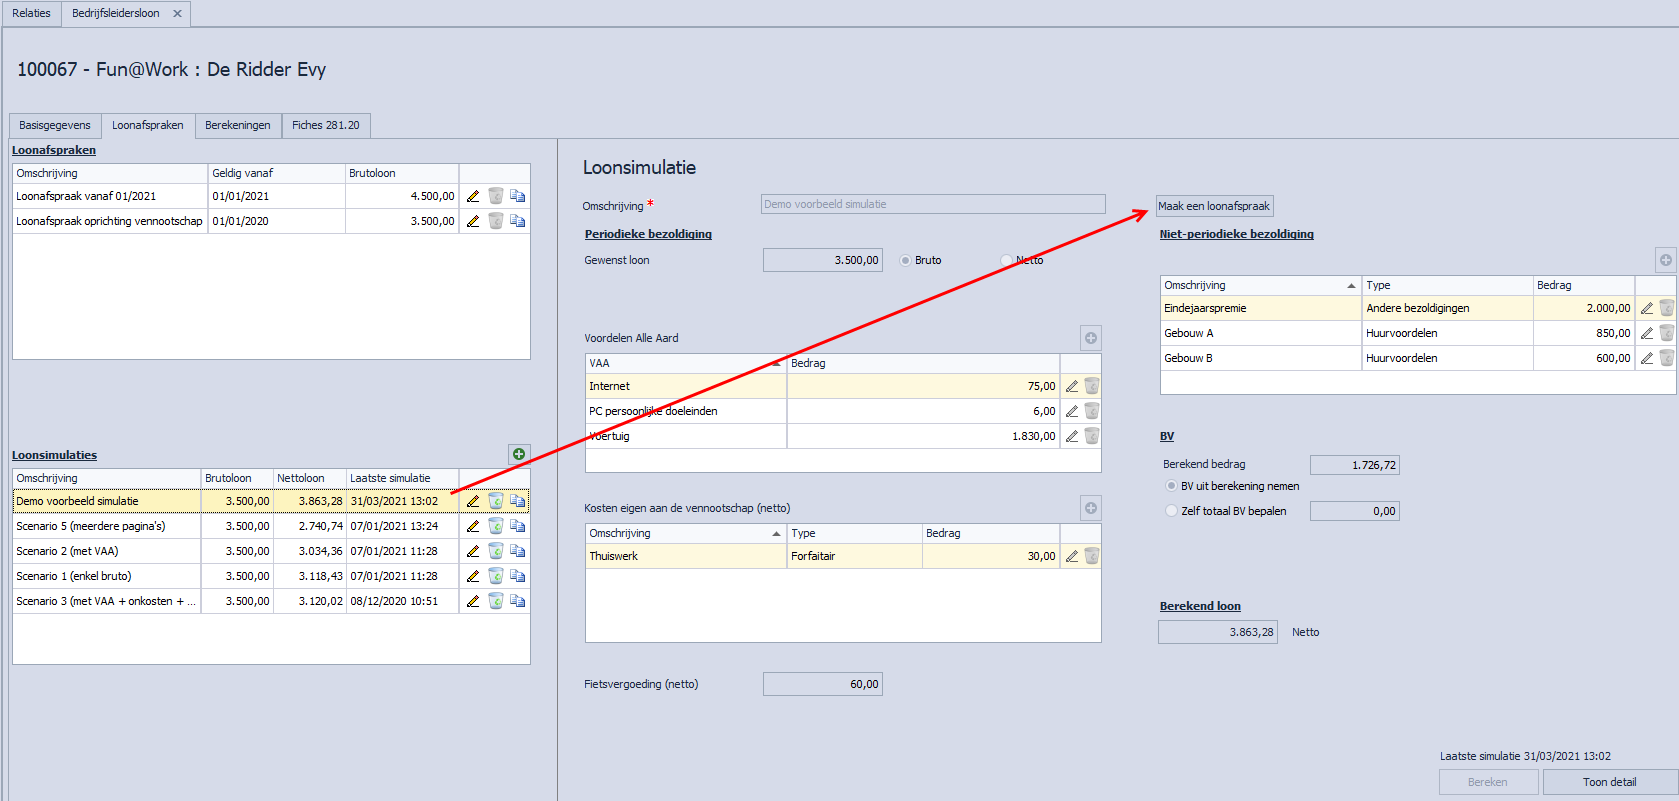Delete the Internet VAA row
Image resolution: width=1679 pixels, height=801 pixels.
click(x=1092, y=386)
